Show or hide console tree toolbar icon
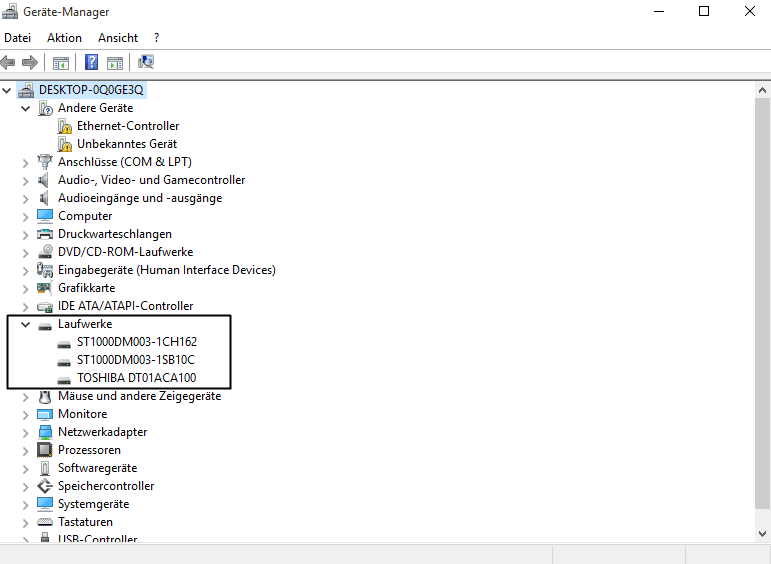The image size is (771, 564). (61, 62)
